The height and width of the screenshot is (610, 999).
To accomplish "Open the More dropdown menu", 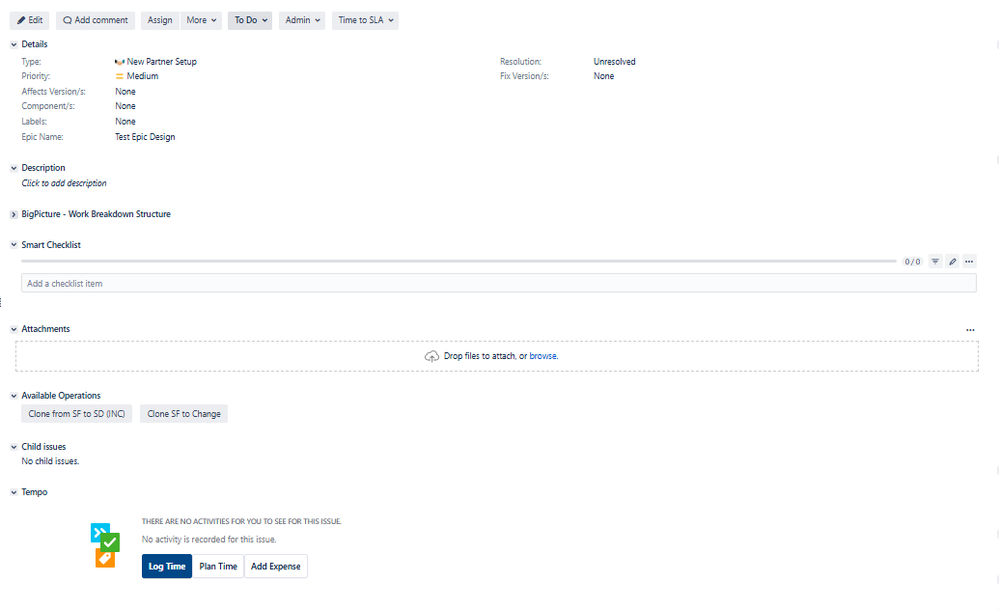I will (x=201, y=20).
